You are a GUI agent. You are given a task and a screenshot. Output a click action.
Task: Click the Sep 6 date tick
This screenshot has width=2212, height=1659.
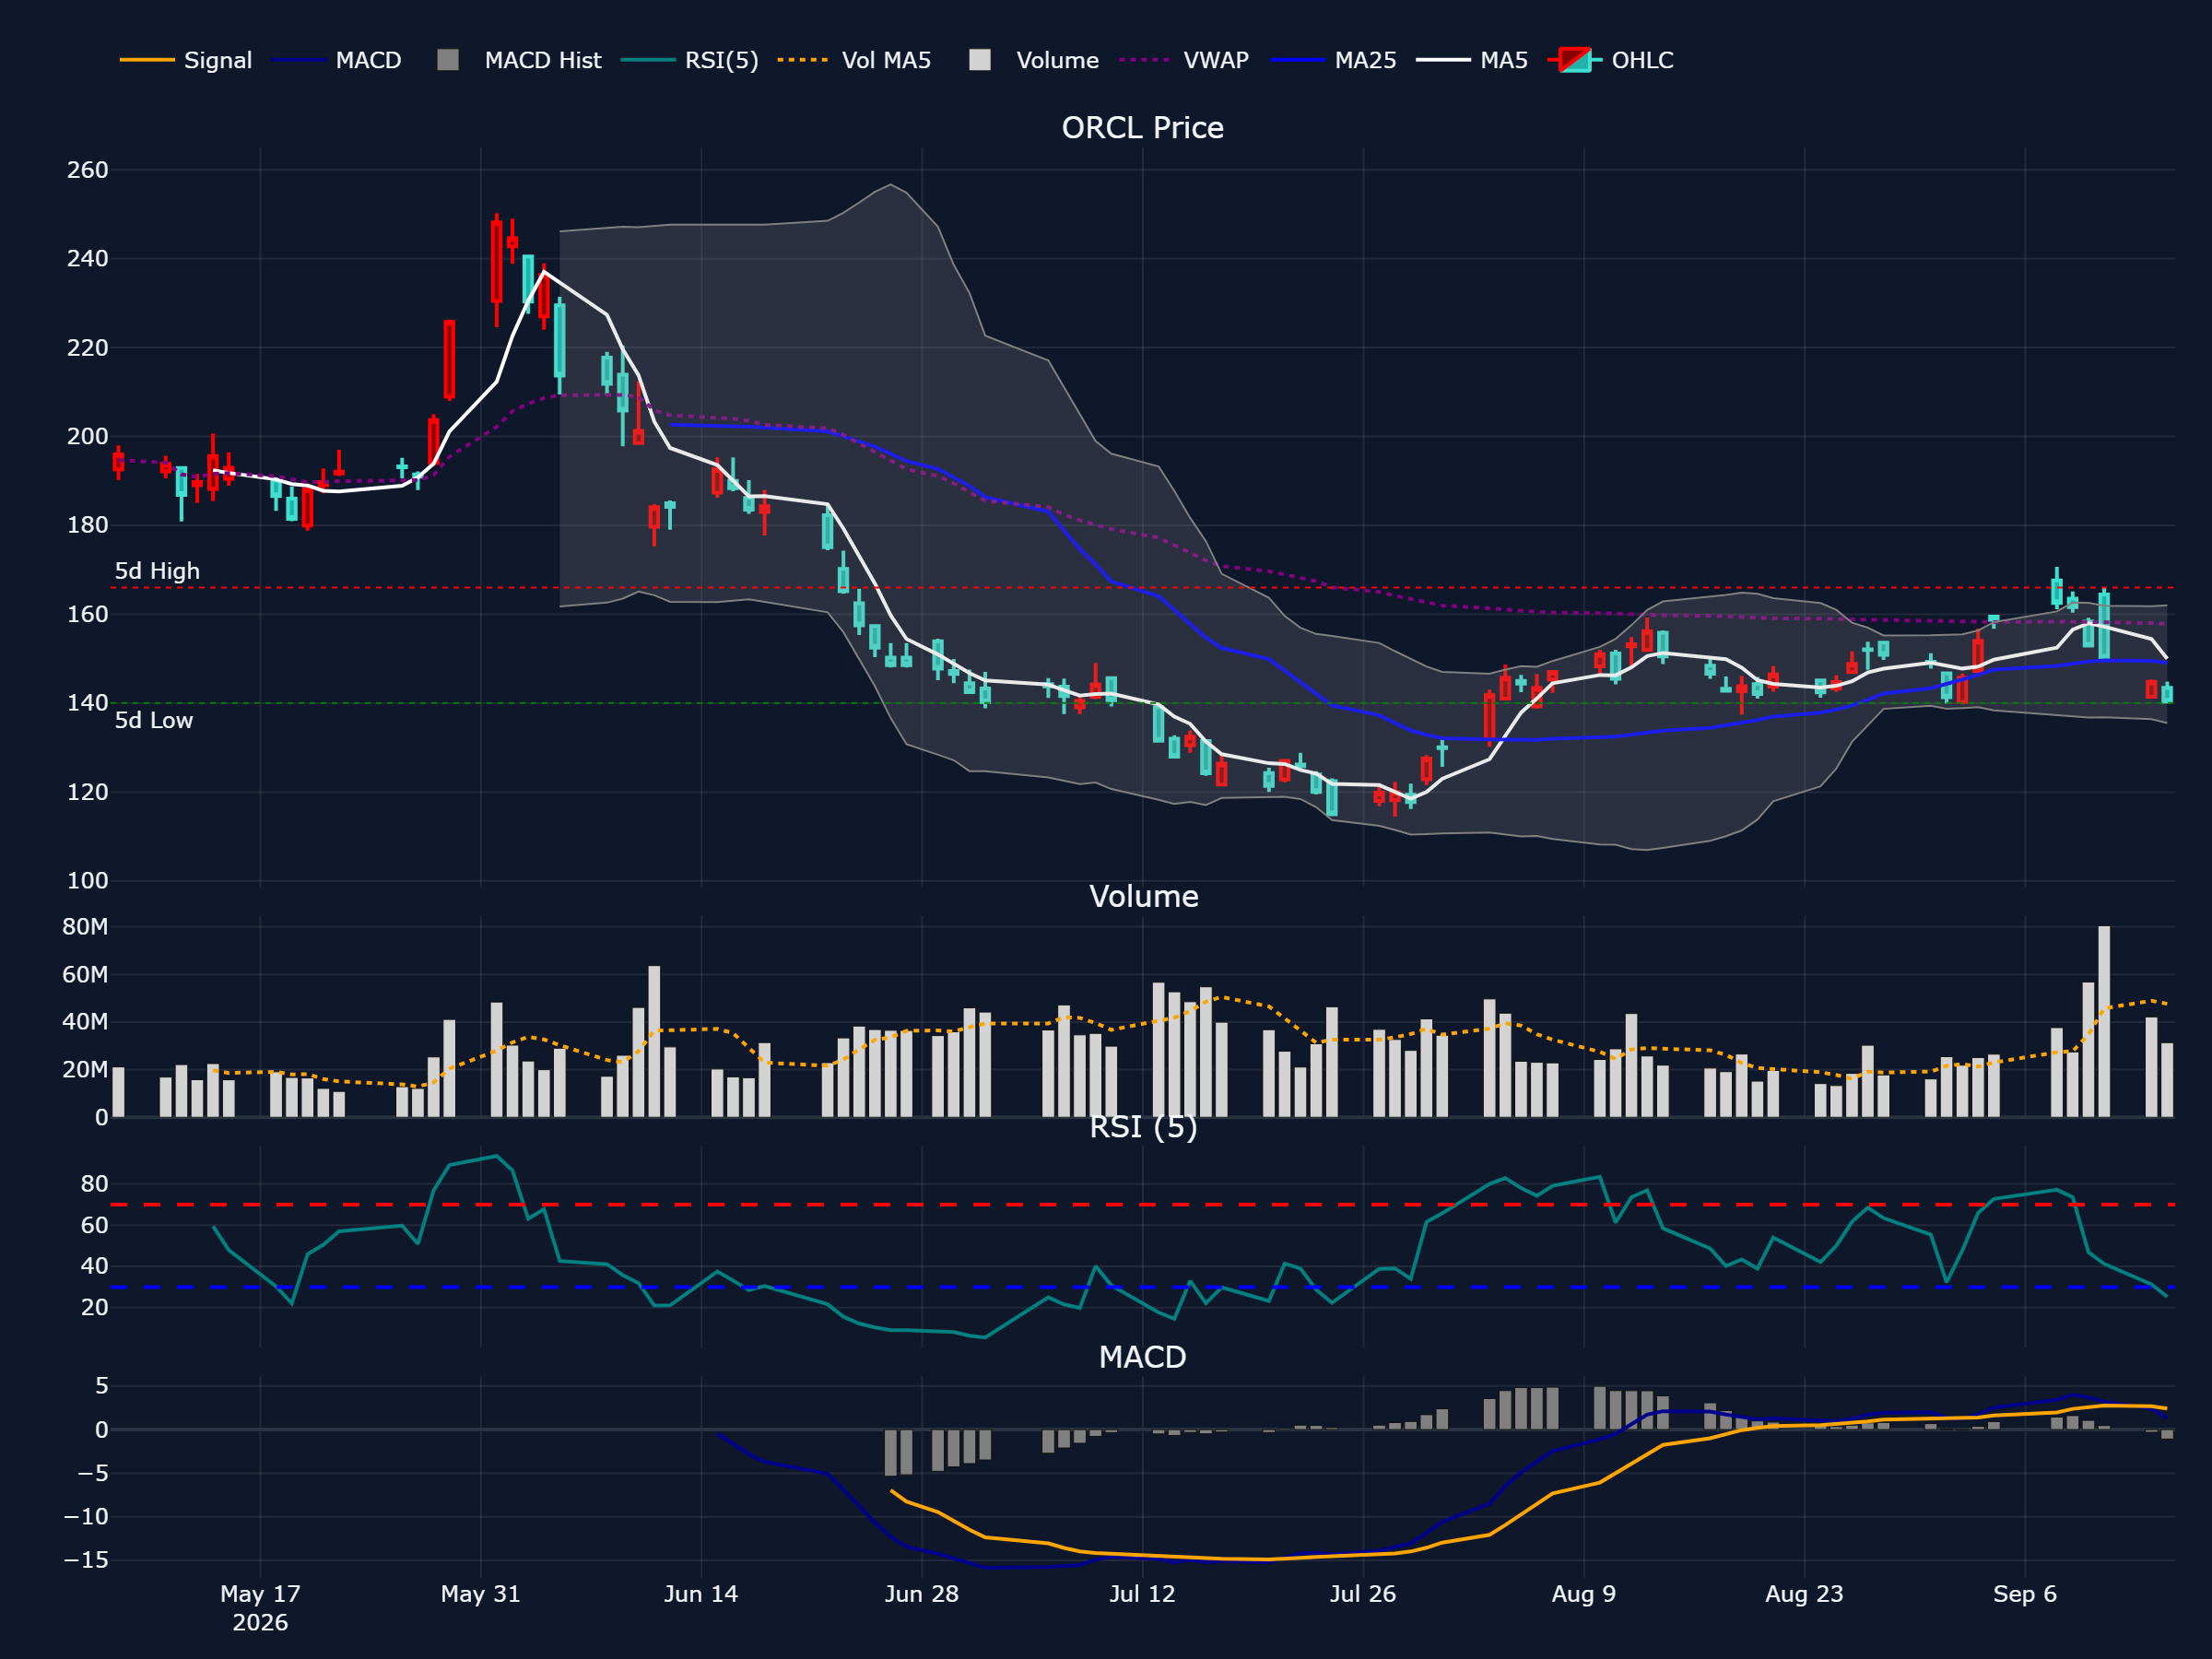(2024, 1594)
